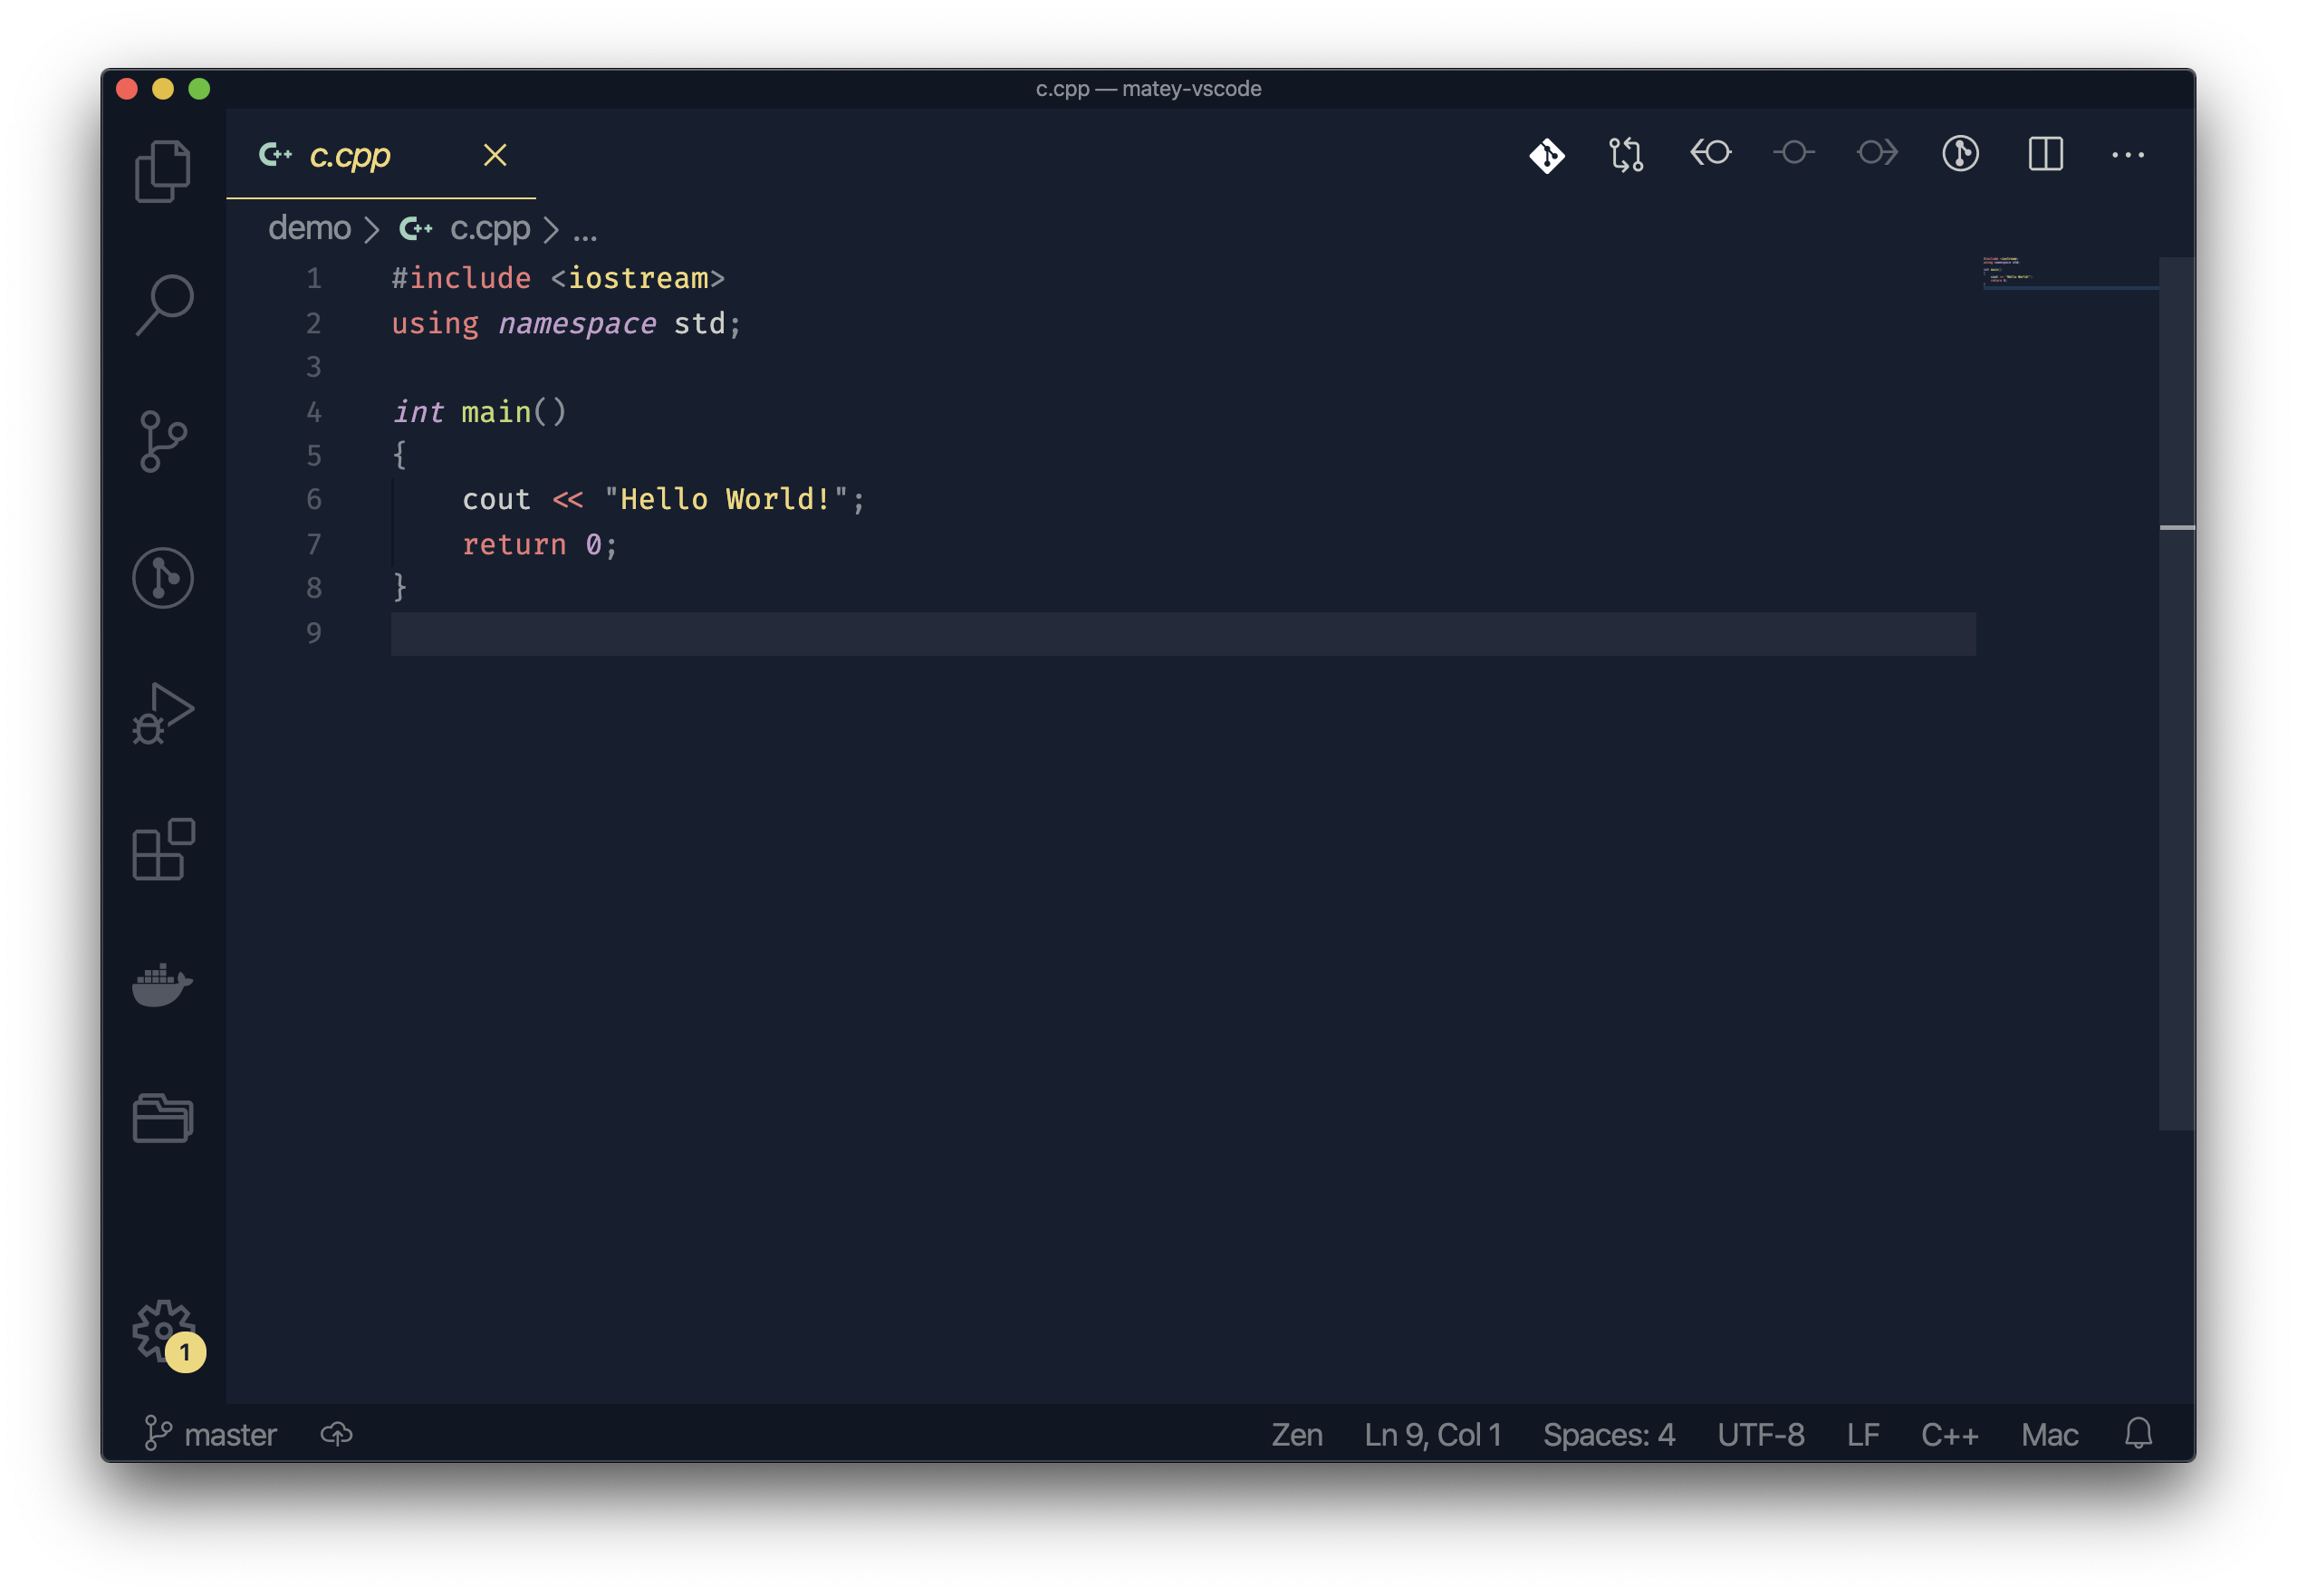Image resolution: width=2297 pixels, height=1596 pixels.
Task: Click the Open Changes compare icon
Action: [x=1626, y=154]
